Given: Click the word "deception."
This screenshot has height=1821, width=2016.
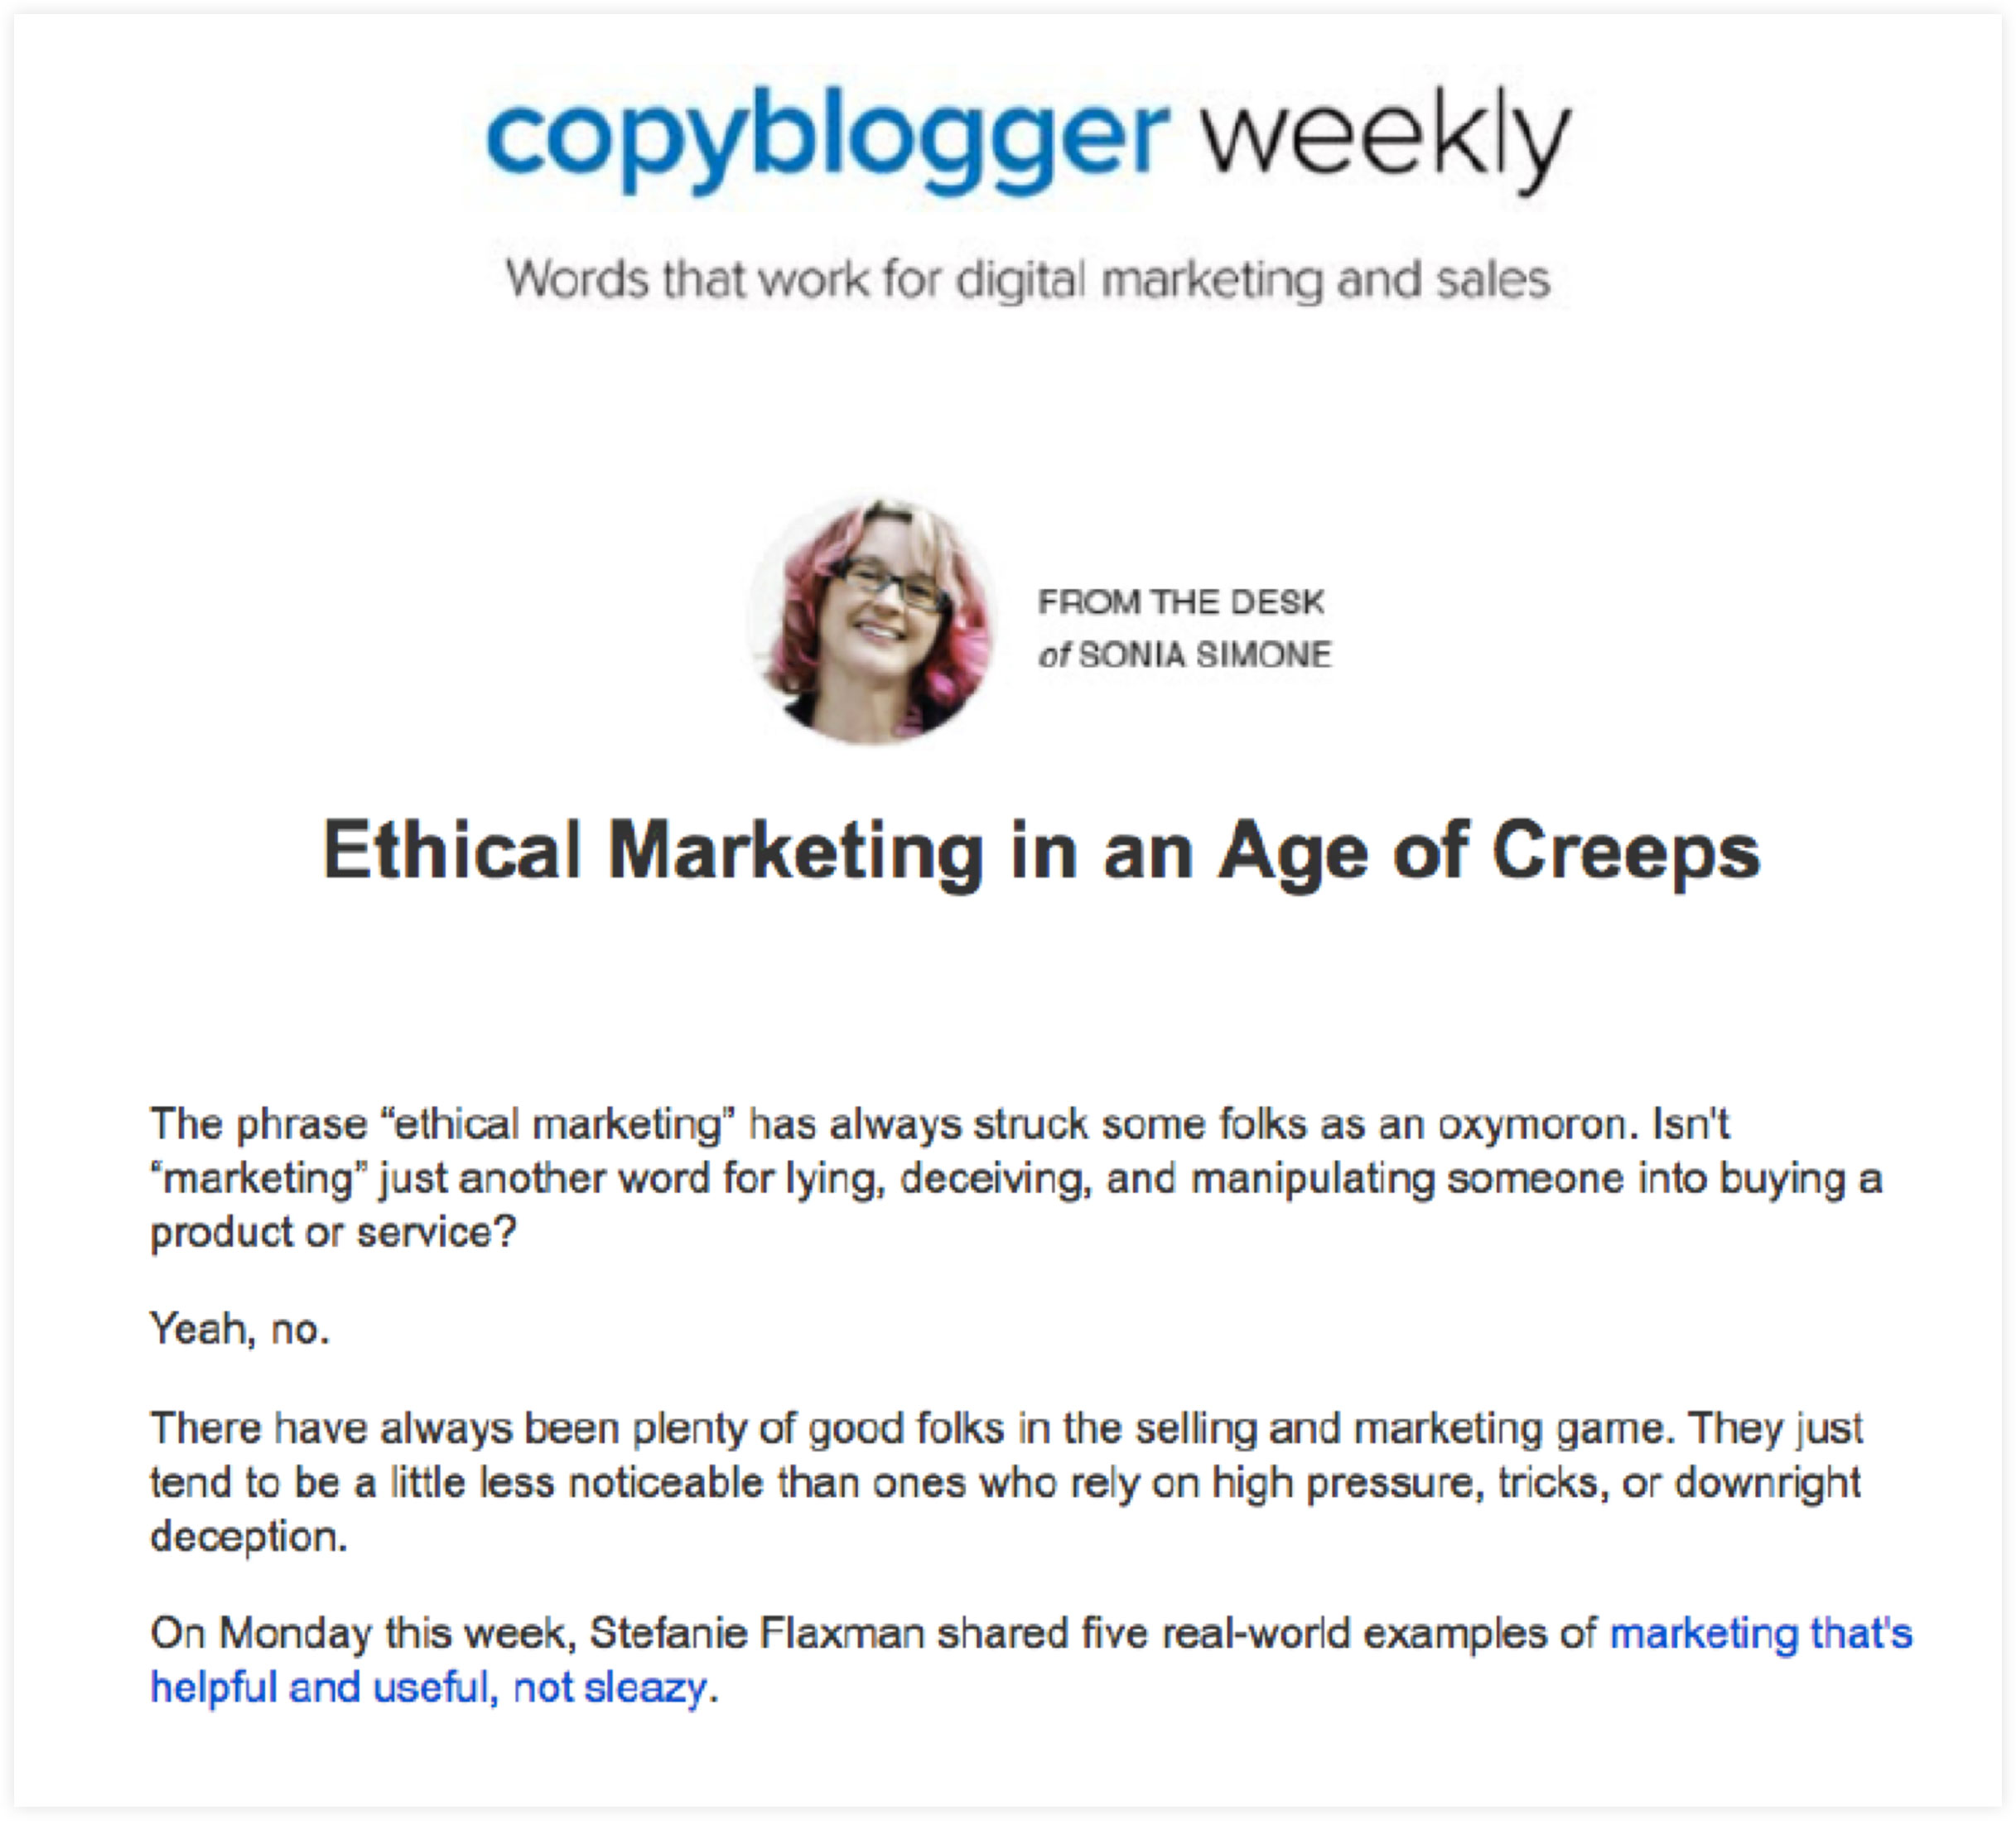Looking at the screenshot, I should (x=249, y=1536).
